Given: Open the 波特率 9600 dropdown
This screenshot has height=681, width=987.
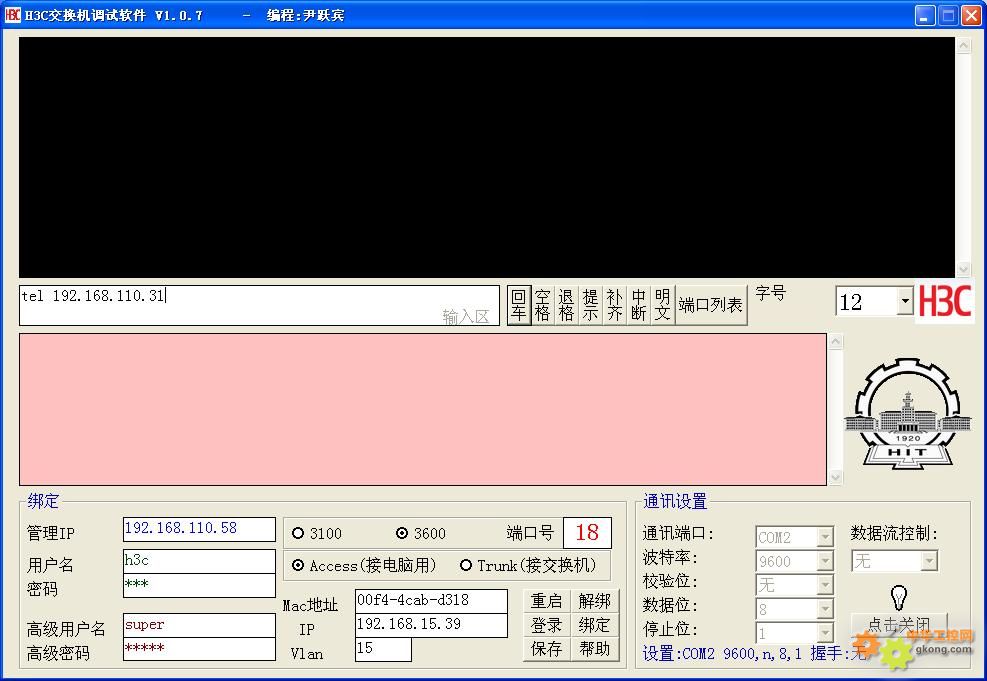Looking at the screenshot, I should point(825,561).
